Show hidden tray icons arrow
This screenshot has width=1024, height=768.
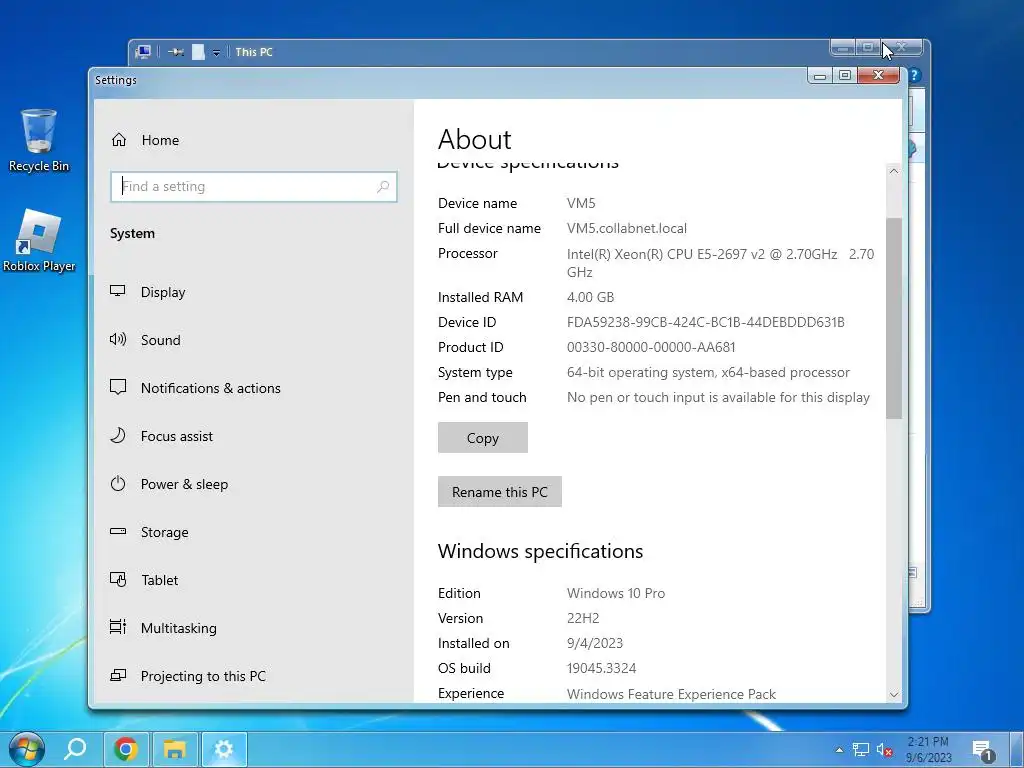[839, 750]
